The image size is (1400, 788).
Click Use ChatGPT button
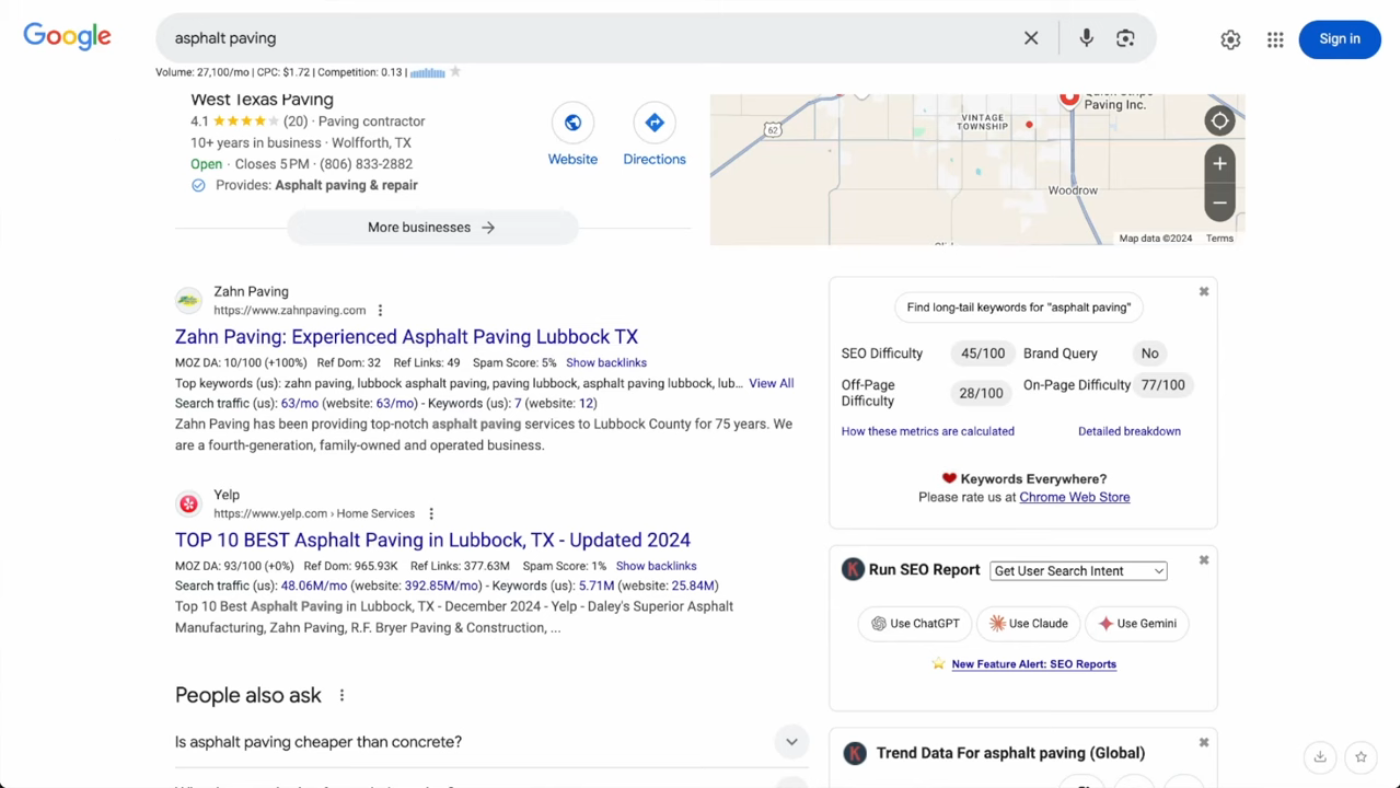(x=915, y=623)
